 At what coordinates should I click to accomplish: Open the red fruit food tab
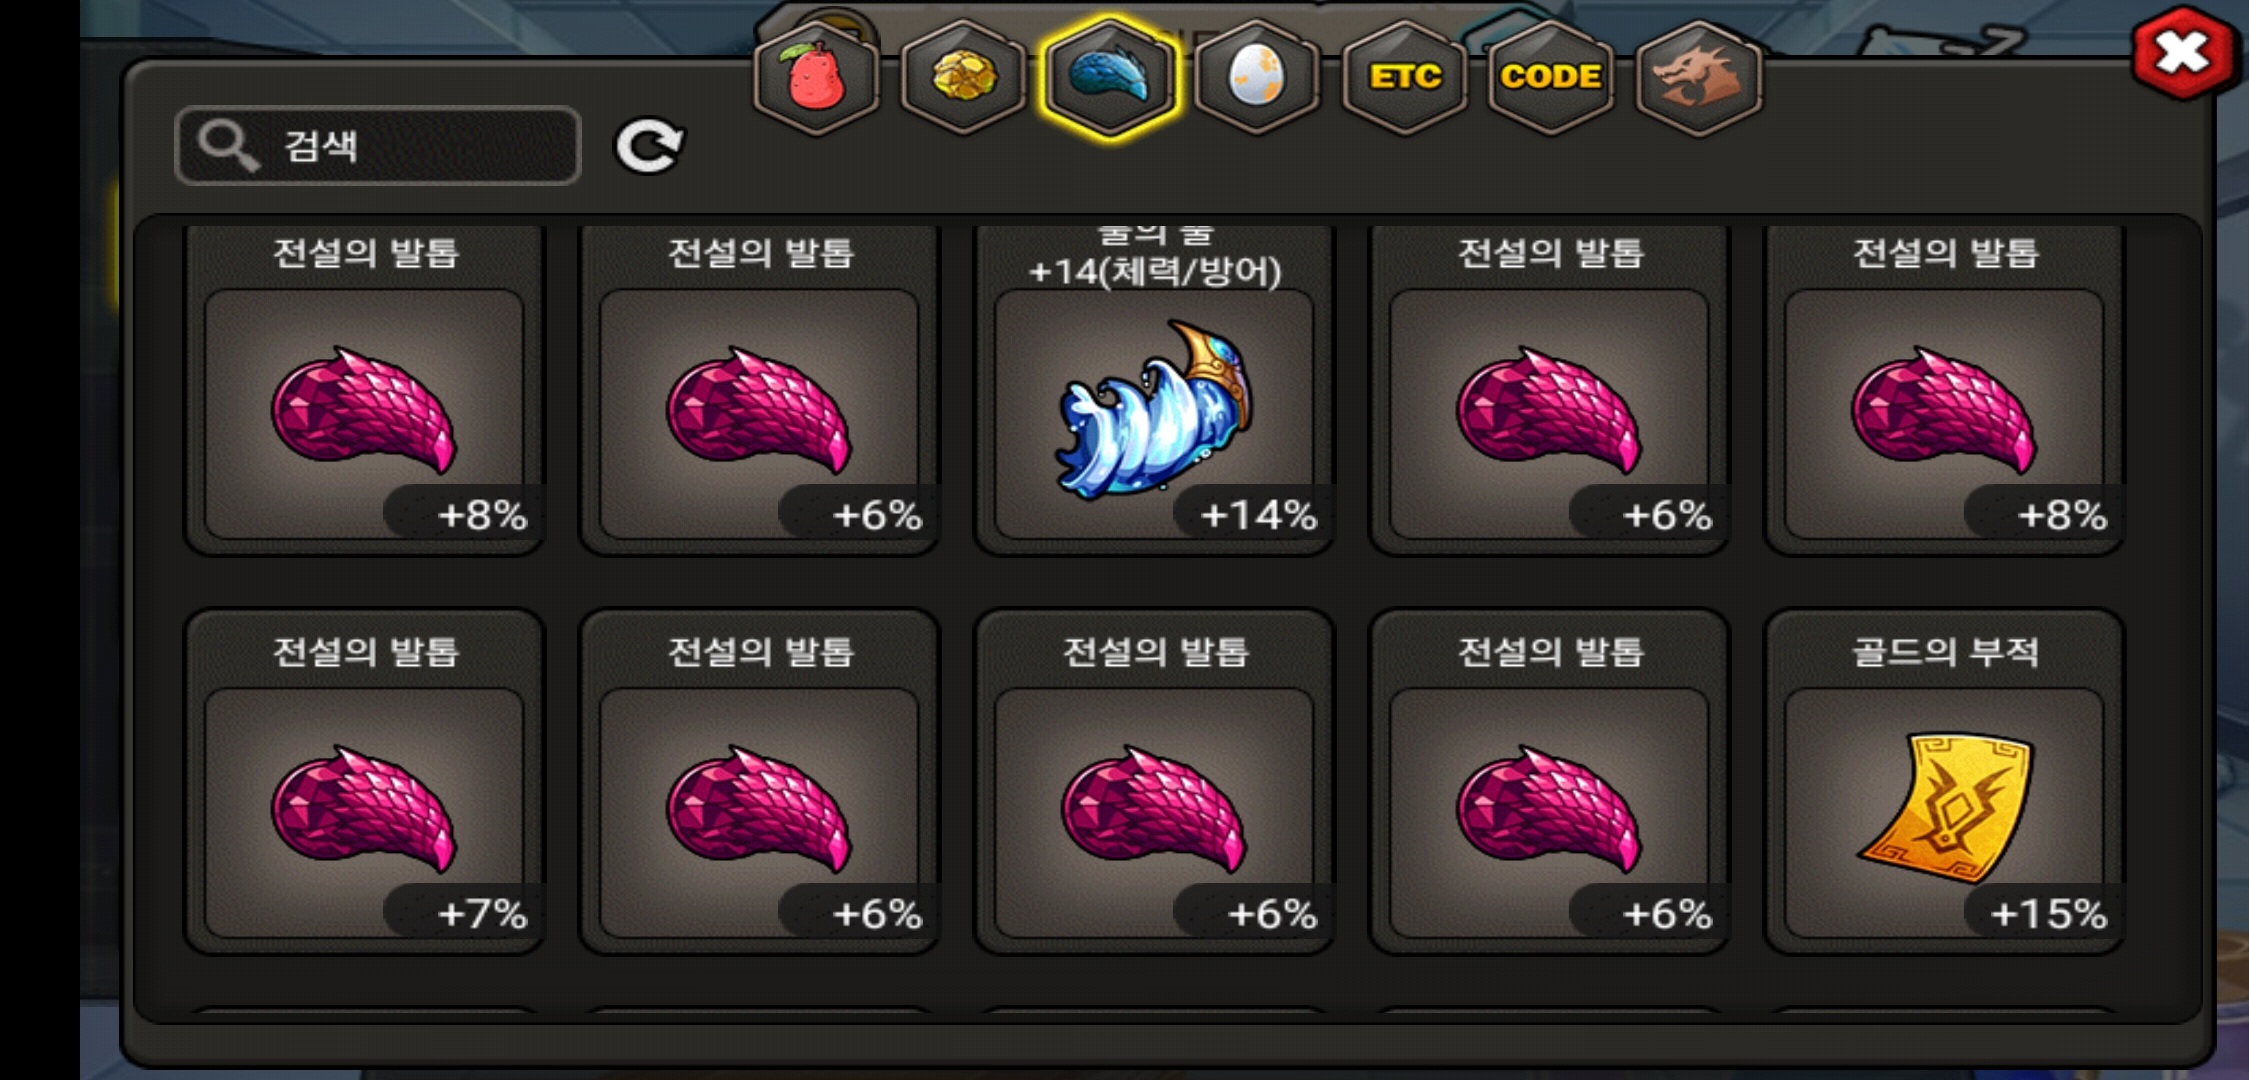click(817, 78)
